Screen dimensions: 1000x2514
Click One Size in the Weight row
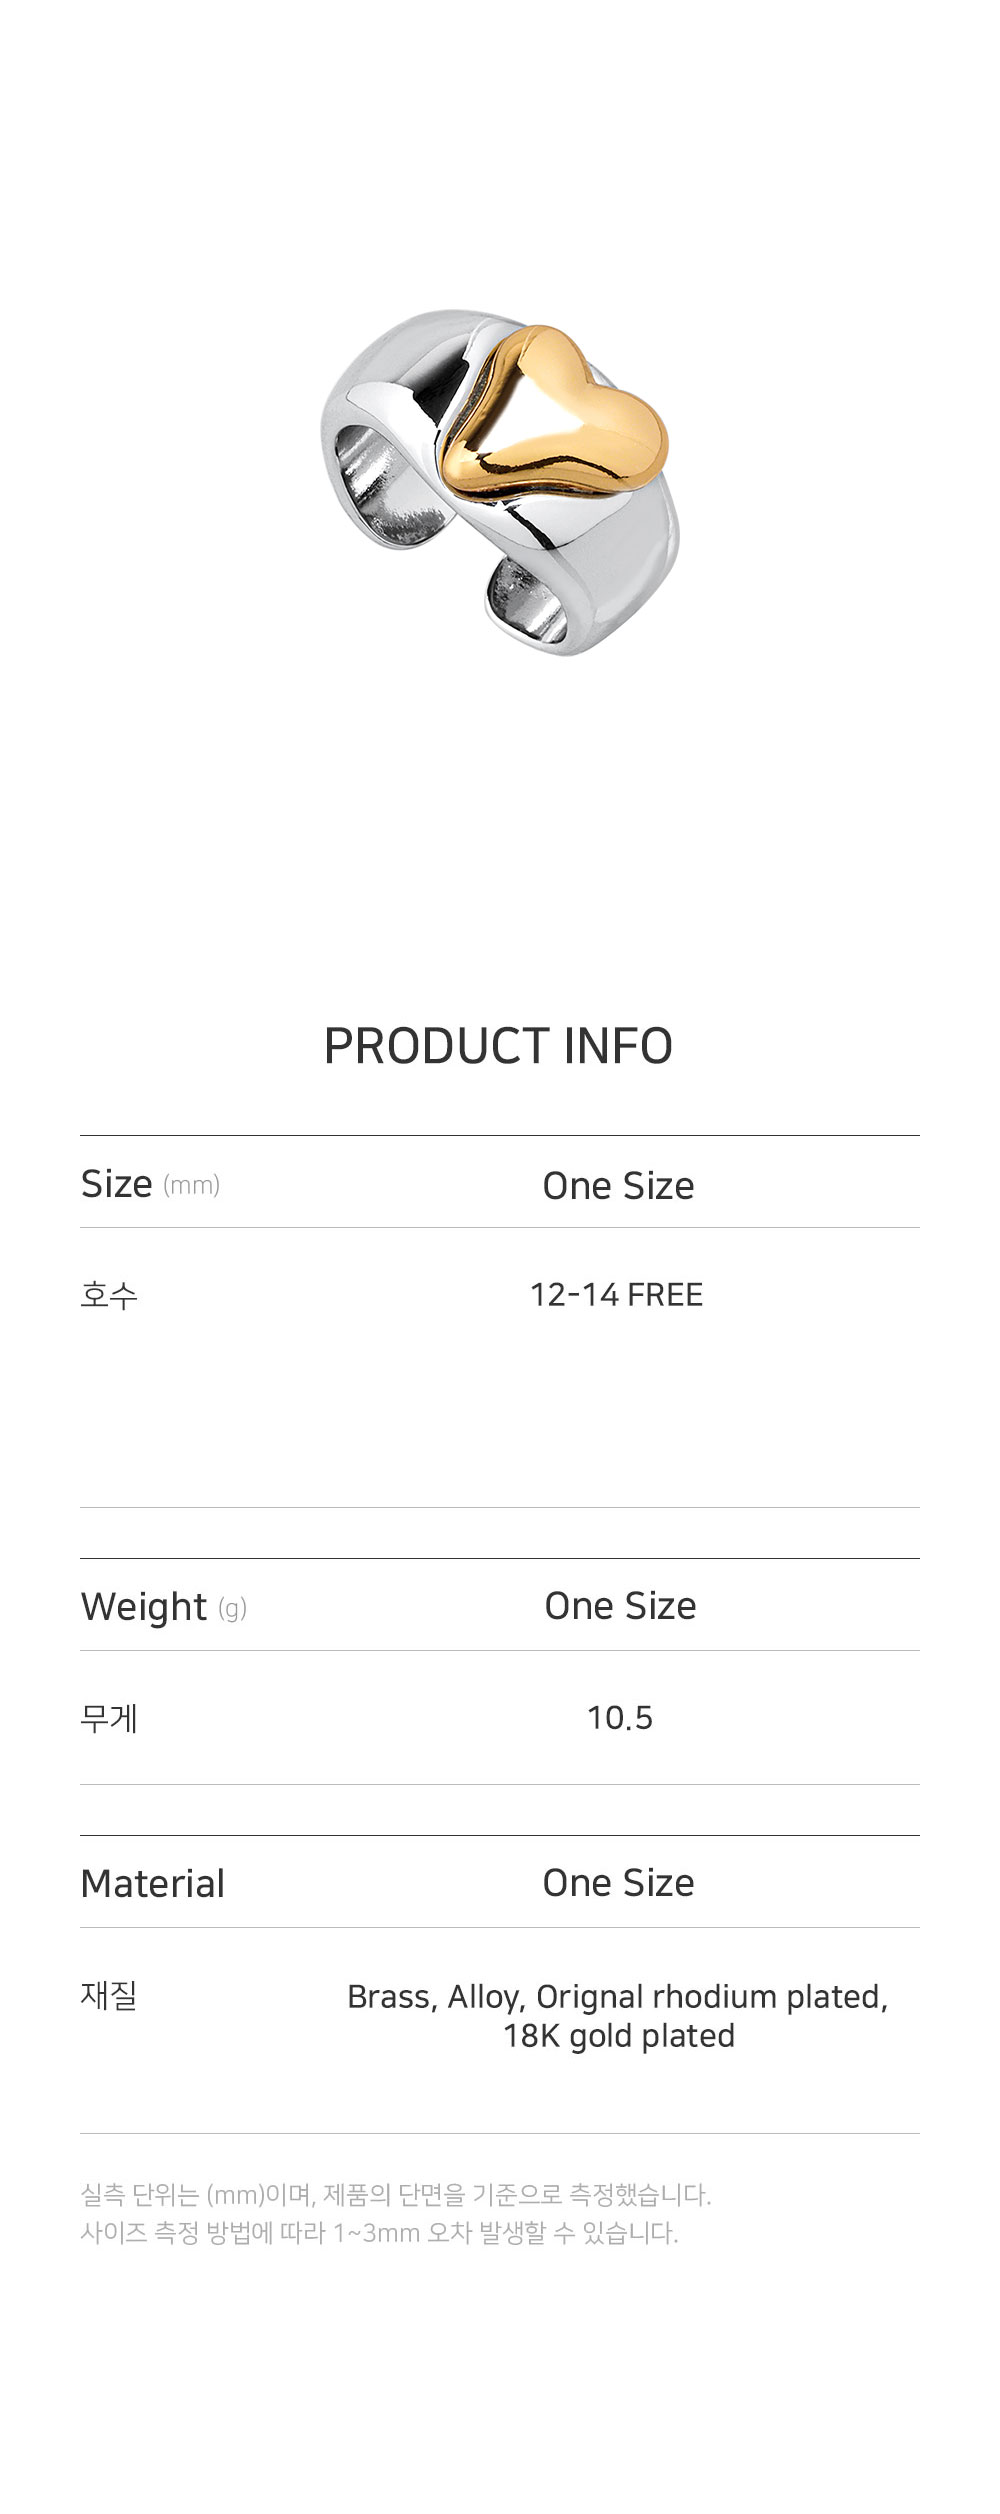point(620,1606)
